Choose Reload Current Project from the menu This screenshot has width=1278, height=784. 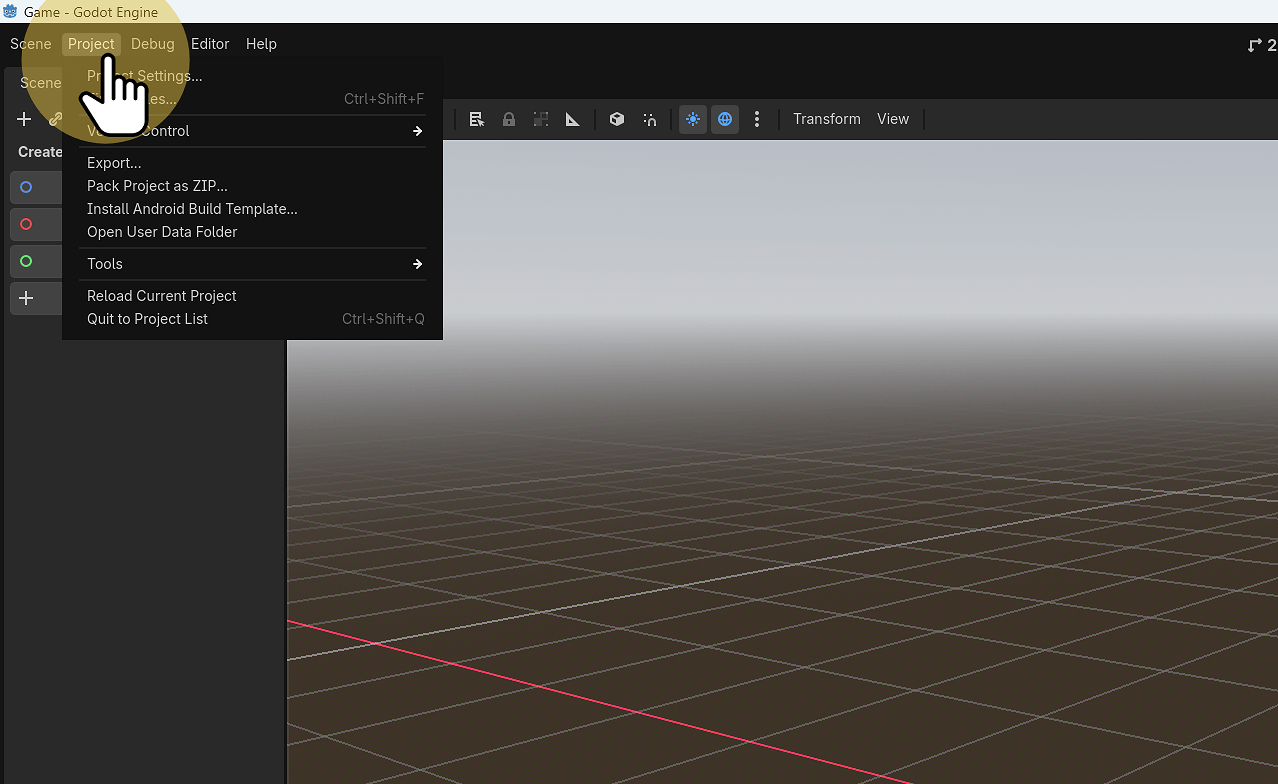161,295
